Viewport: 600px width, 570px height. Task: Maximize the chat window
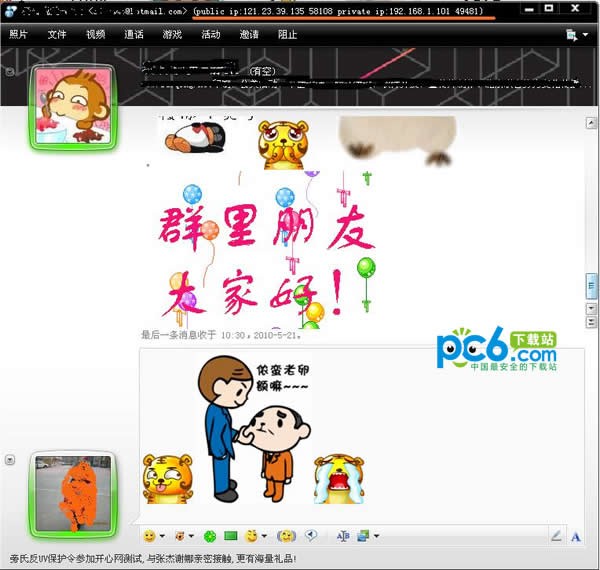(549, 8)
